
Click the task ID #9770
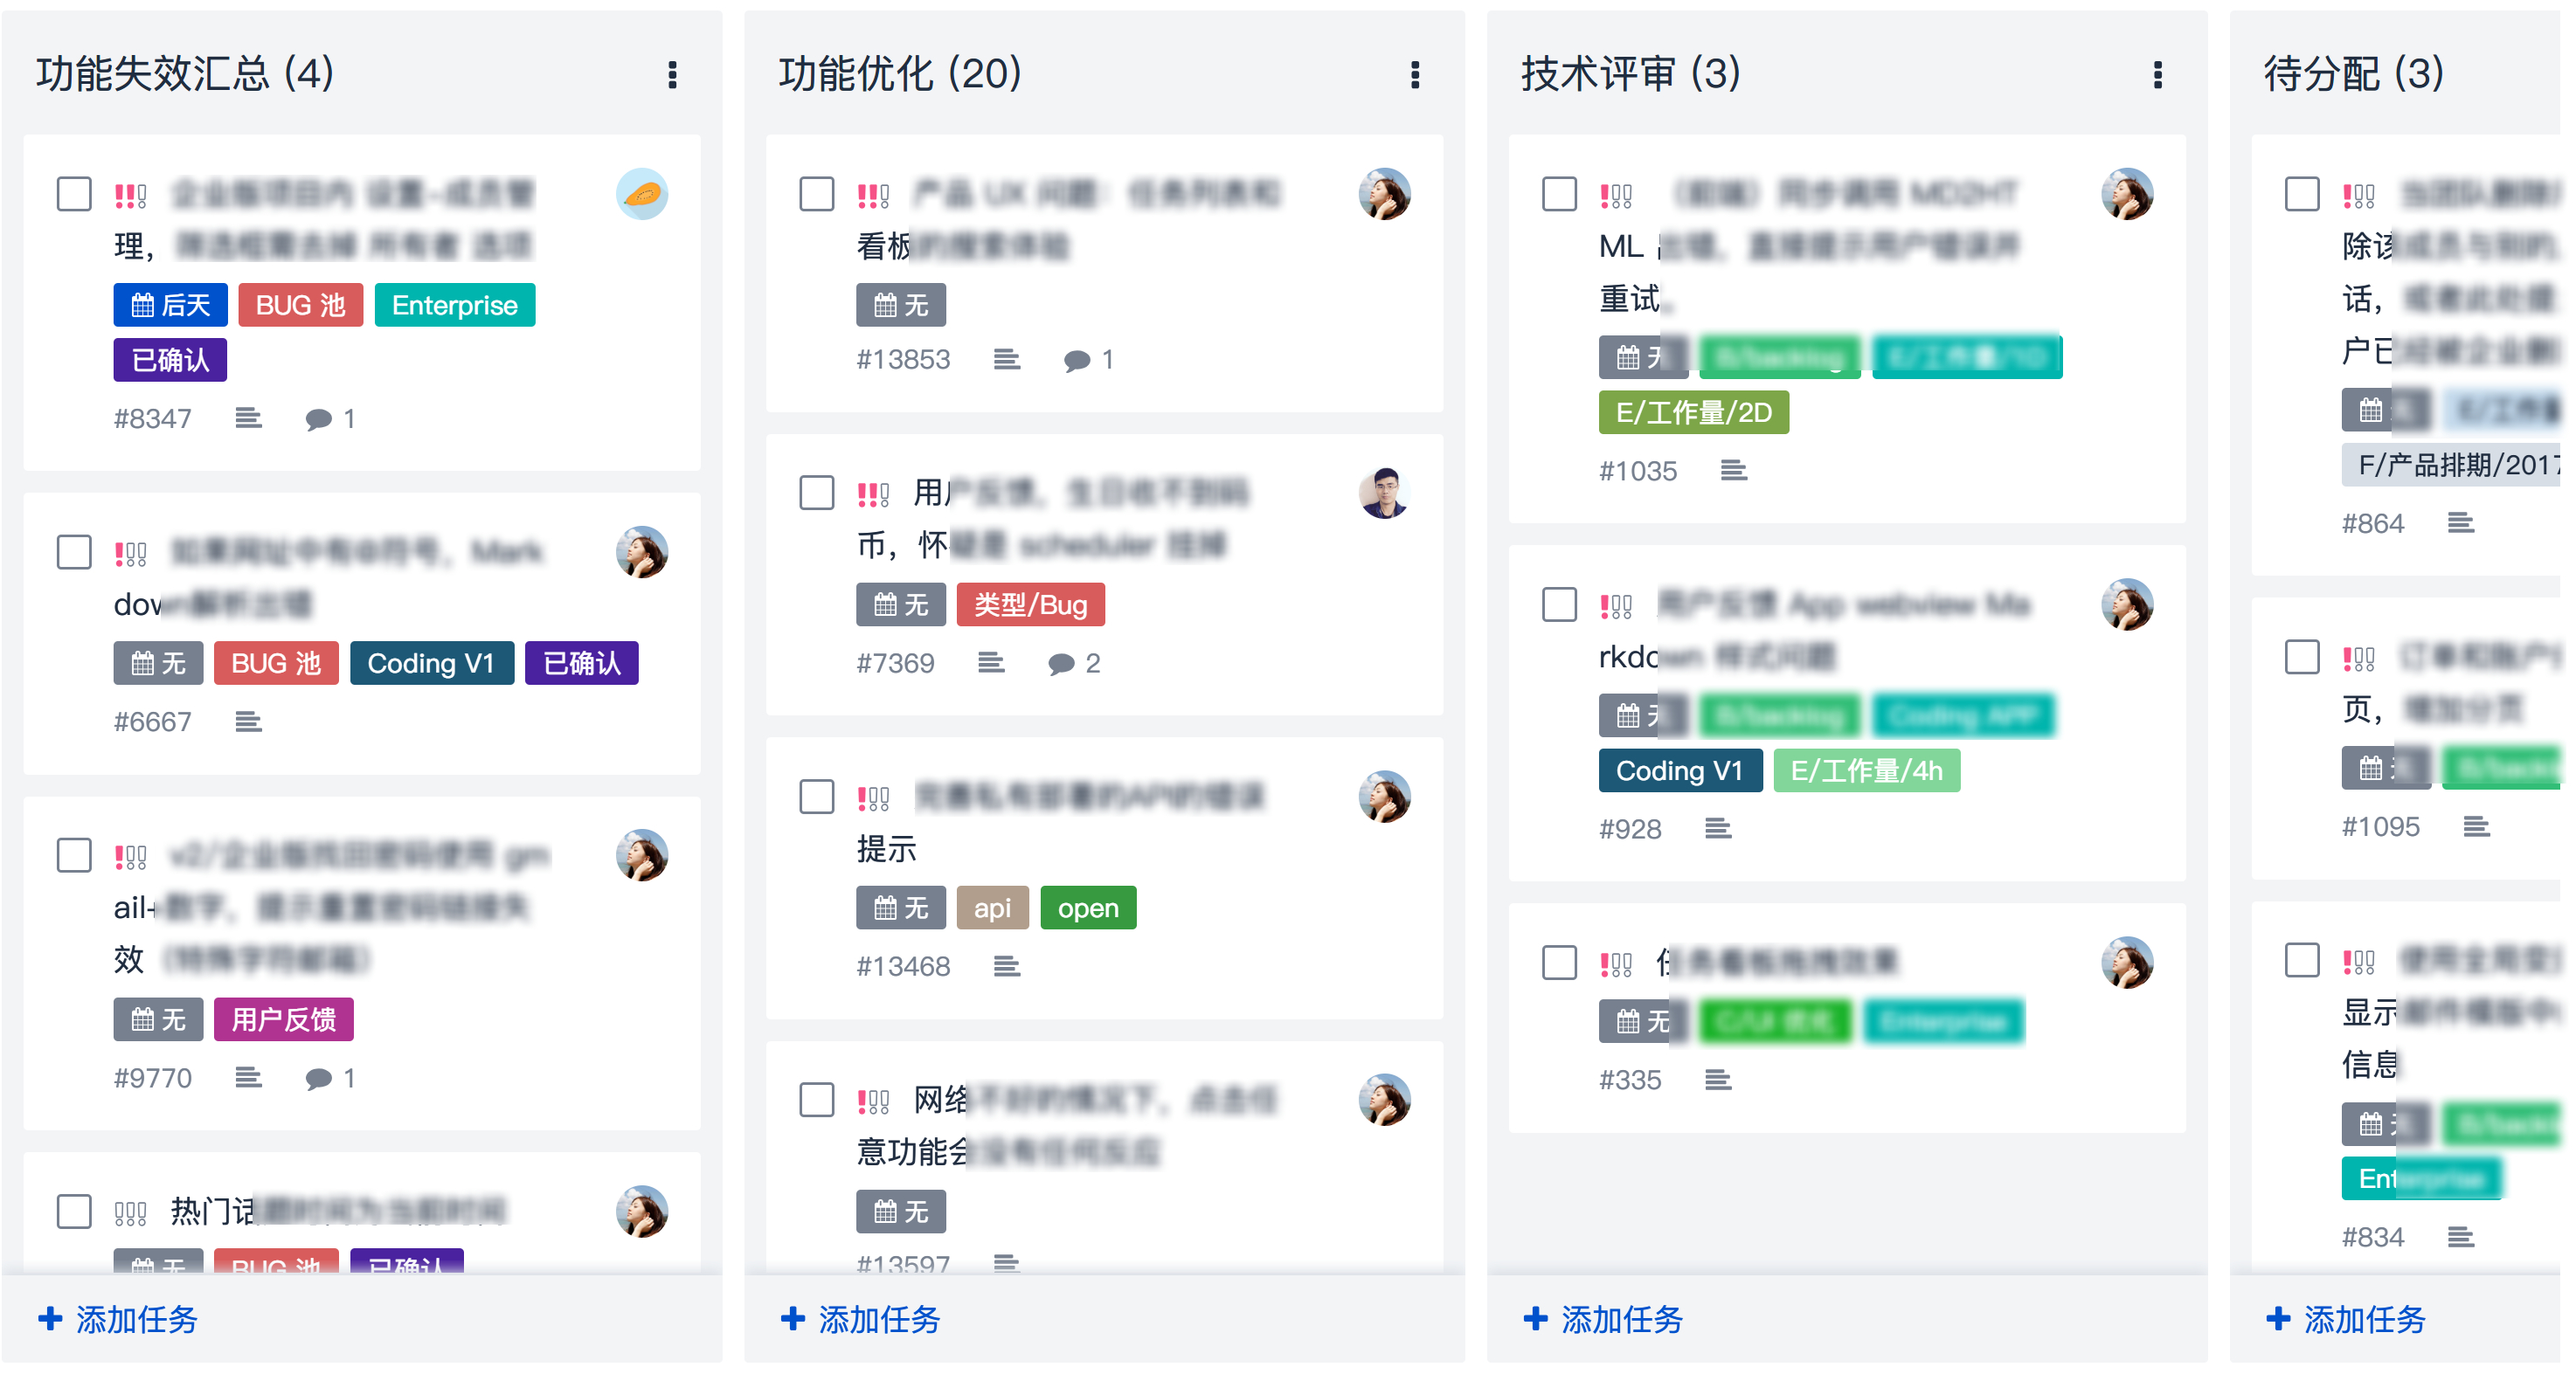pos(152,1077)
